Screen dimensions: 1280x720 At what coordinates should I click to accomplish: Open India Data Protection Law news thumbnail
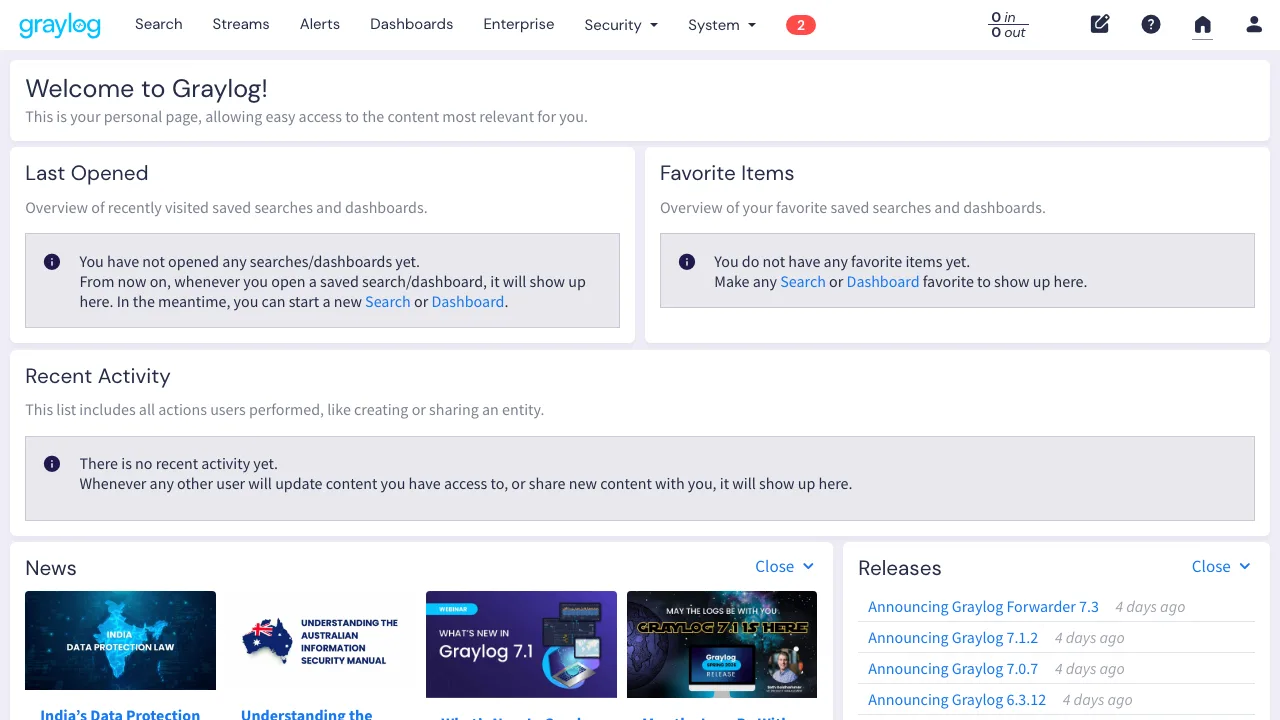coord(120,640)
